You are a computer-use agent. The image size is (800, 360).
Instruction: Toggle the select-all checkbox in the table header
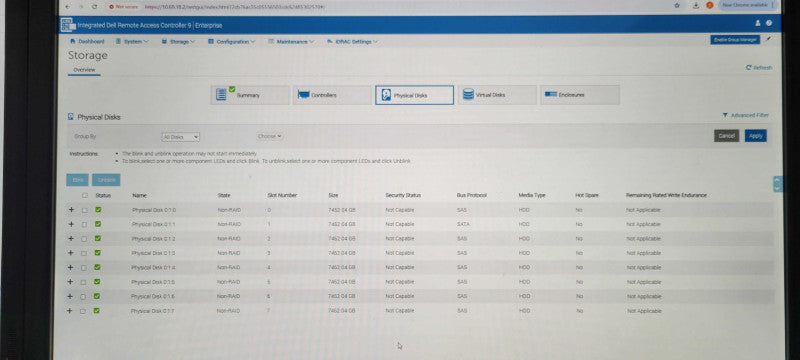pos(85,195)
